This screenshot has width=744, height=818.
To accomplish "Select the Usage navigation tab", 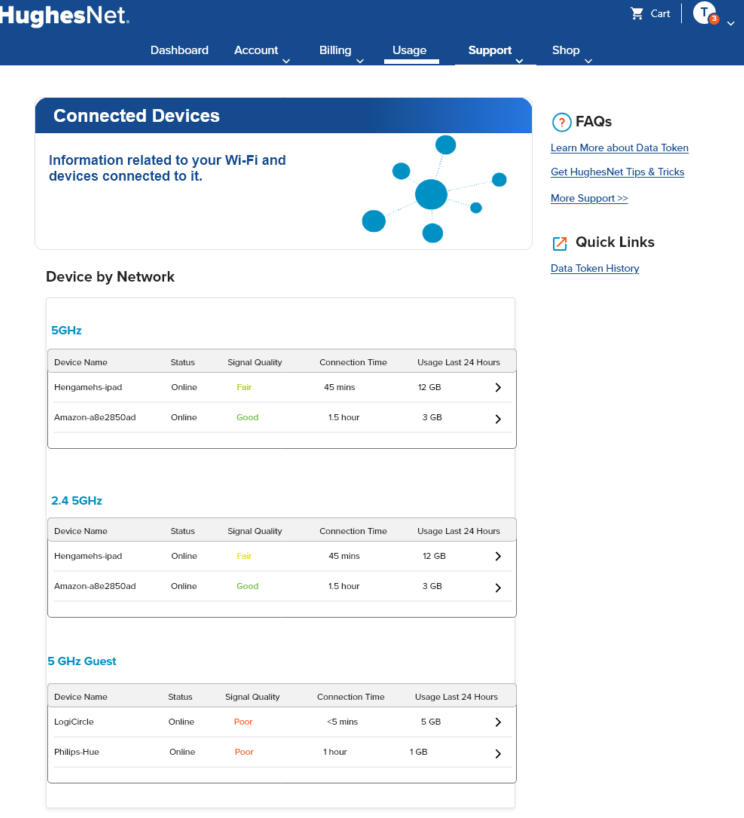I will pyautogui.click(x=410, y=50).
